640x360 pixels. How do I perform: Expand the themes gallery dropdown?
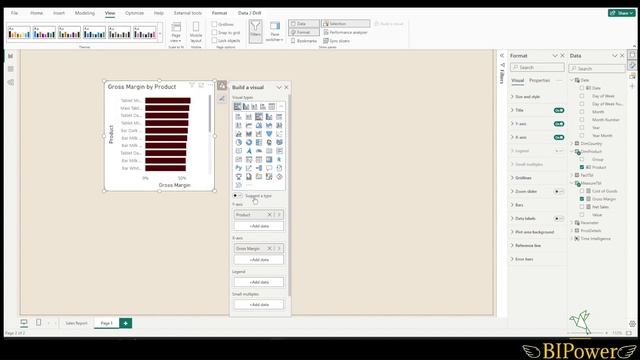coord(160,33)
